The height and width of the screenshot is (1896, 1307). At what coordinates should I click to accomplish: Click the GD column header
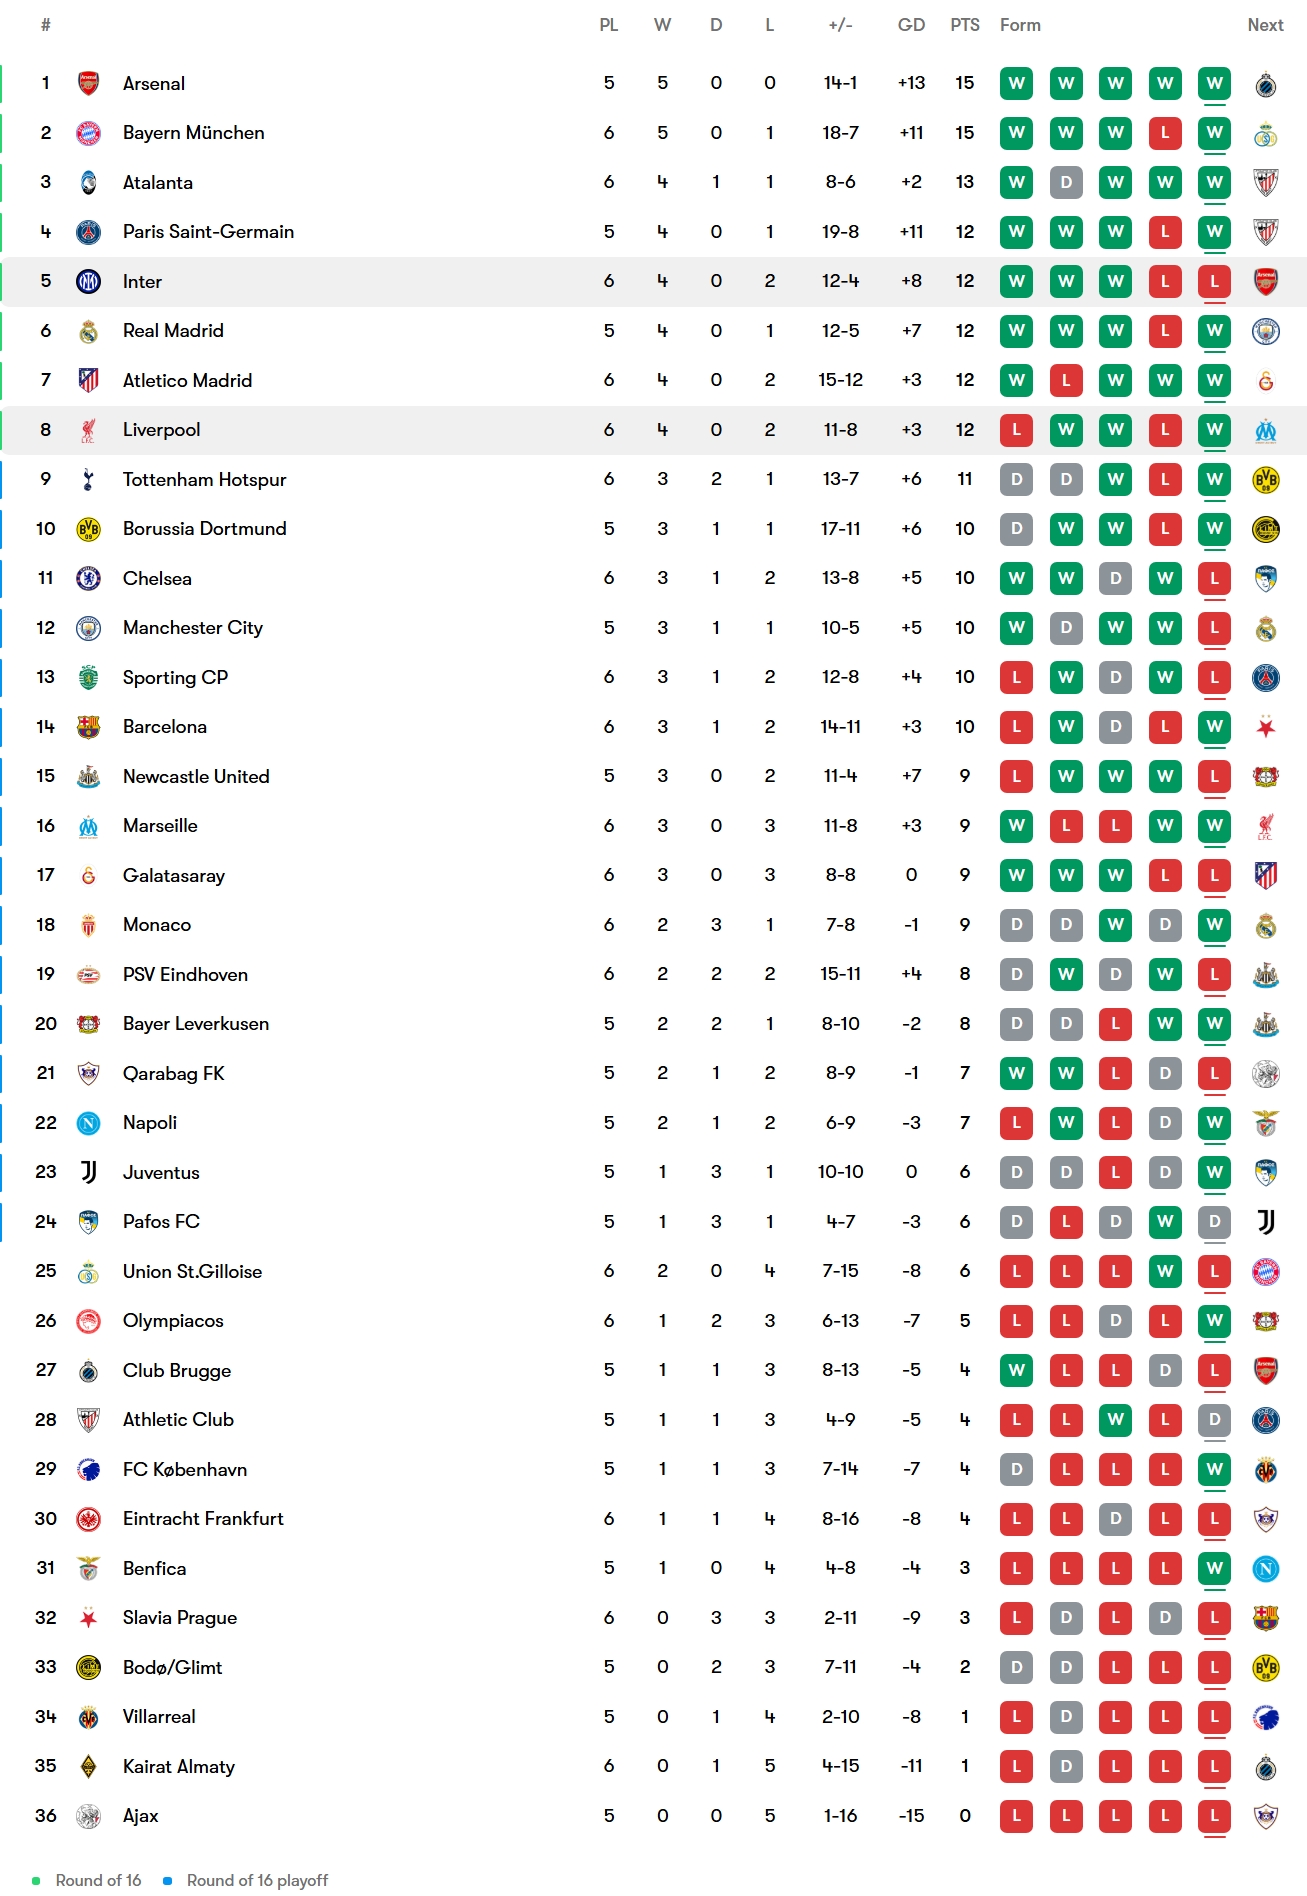(x=911, y=25)
